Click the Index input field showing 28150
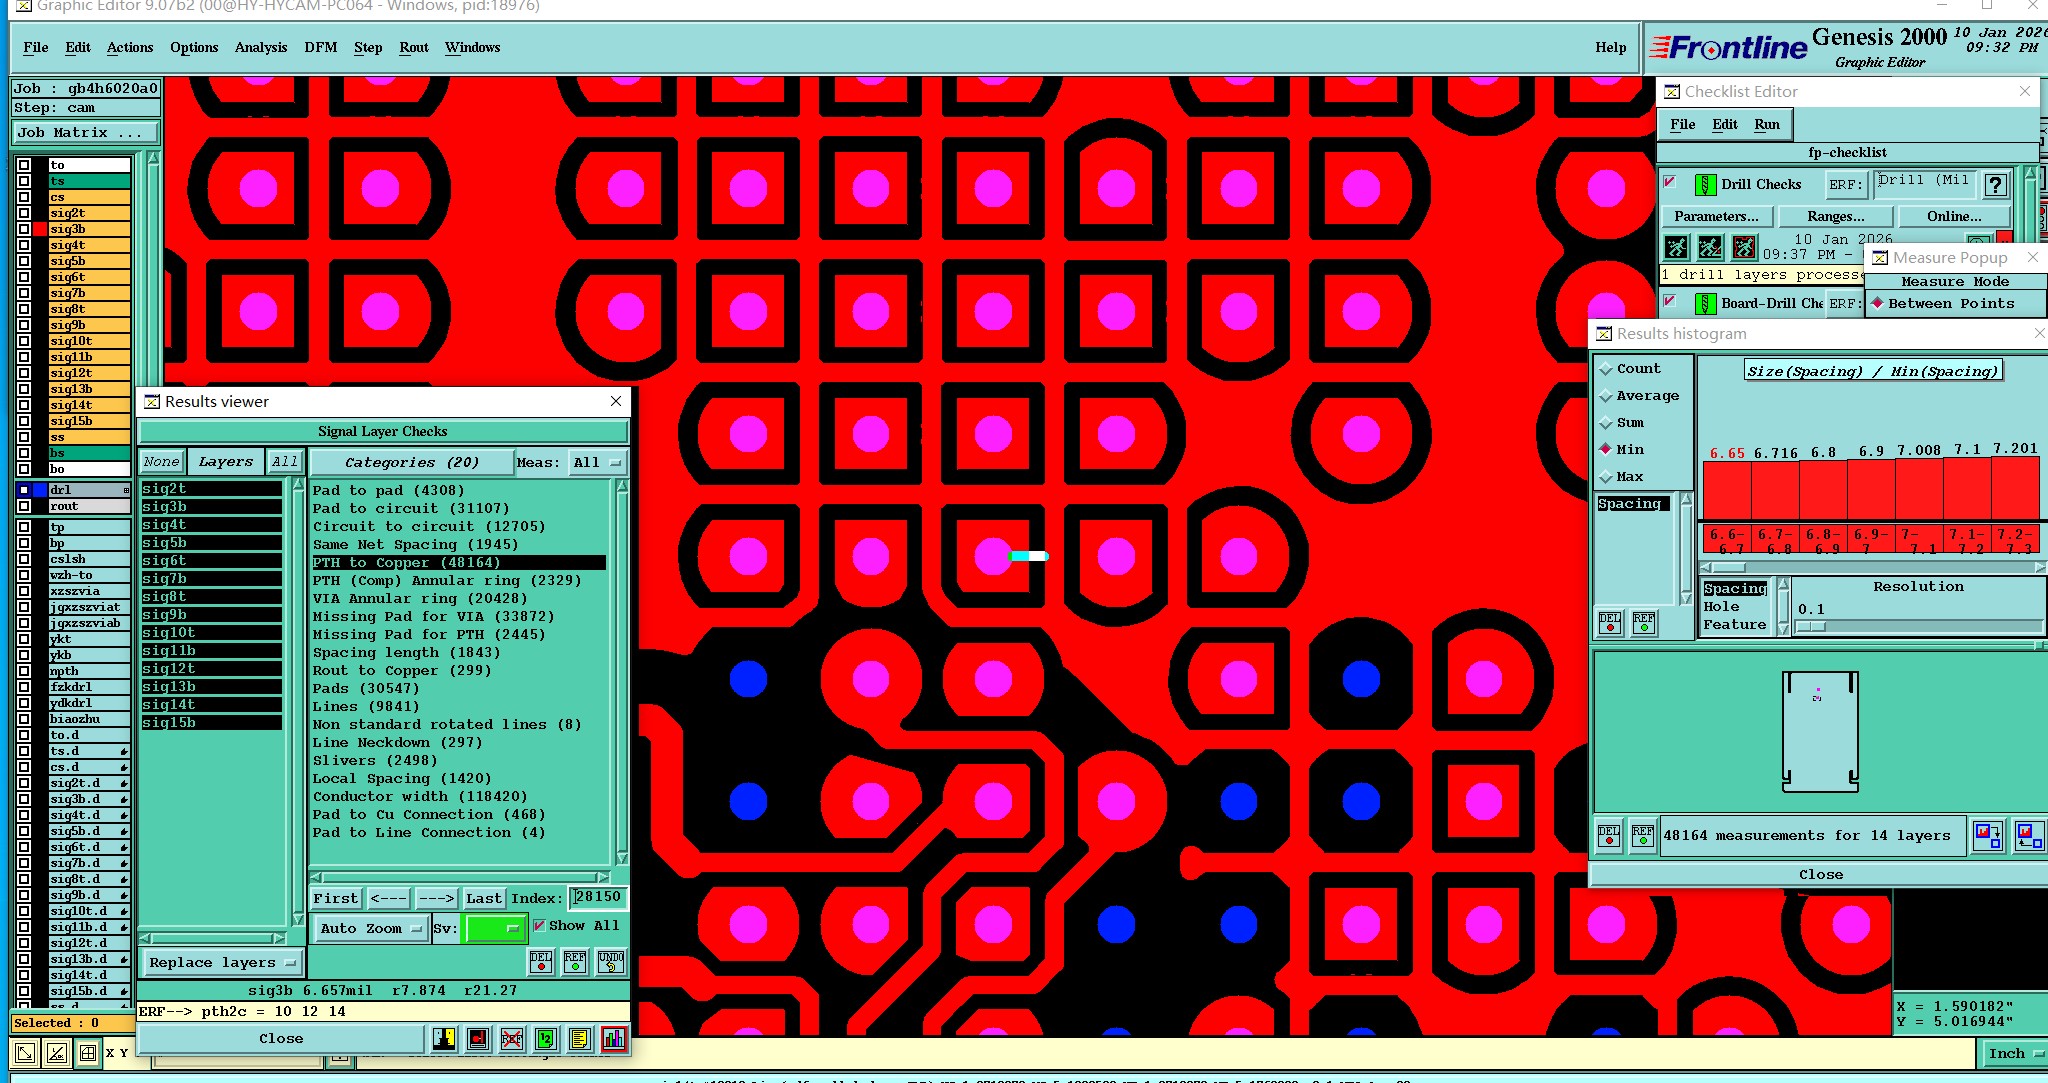This screenshot has width=2048, height=1083. click(597, 897)
